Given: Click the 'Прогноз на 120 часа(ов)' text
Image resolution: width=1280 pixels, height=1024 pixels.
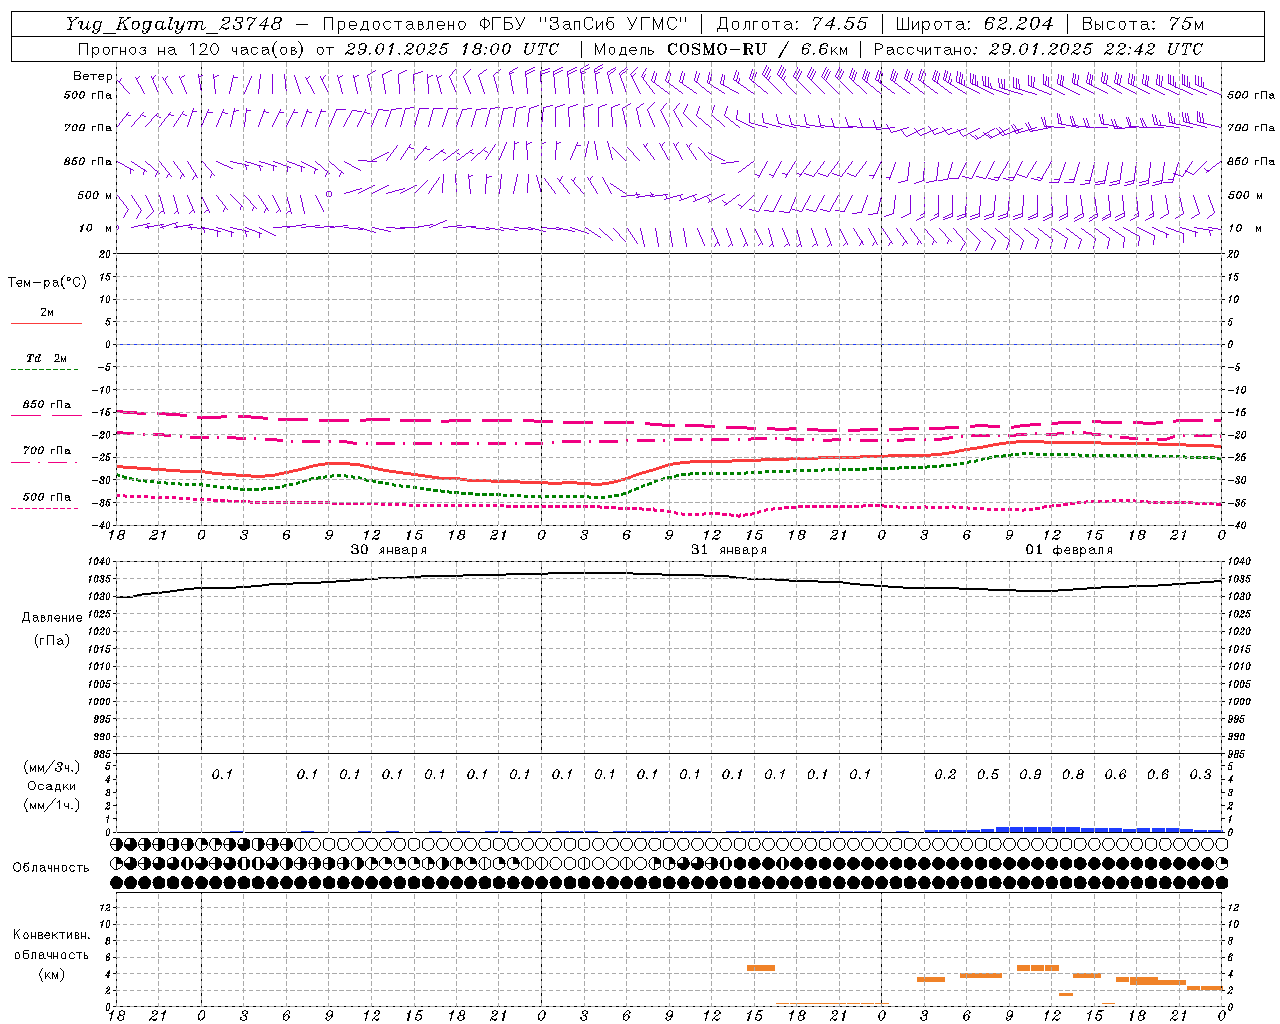Looking at the screenshot, I should 192,49.
